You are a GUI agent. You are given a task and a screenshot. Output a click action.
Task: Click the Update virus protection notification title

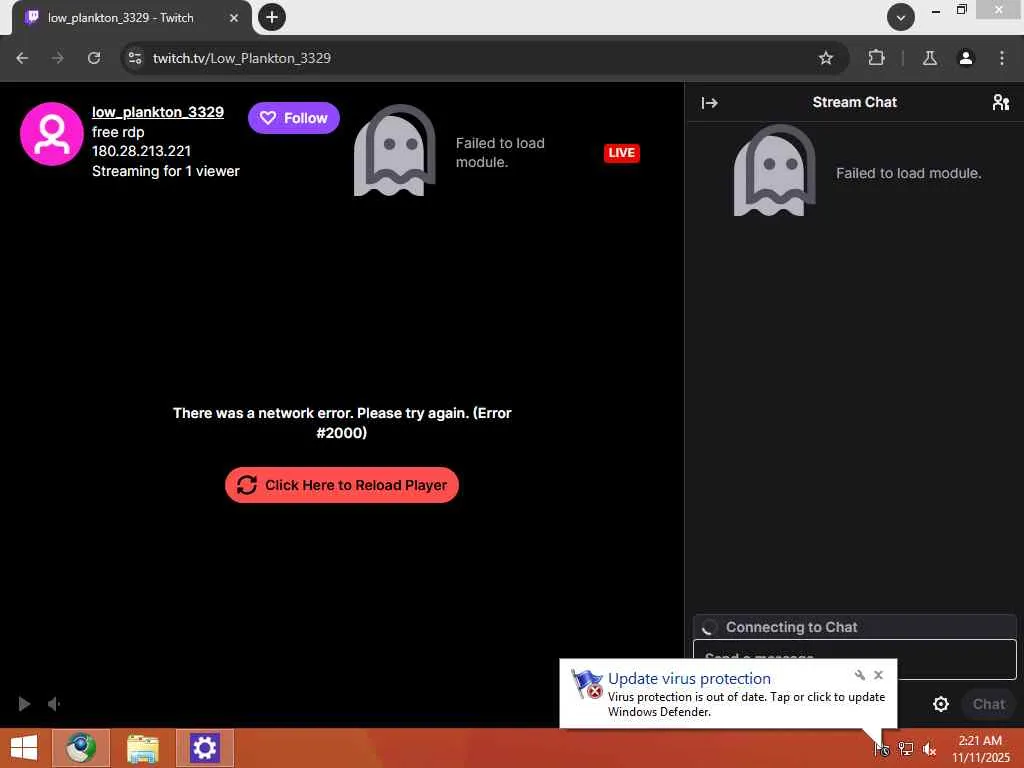point(689,679)
